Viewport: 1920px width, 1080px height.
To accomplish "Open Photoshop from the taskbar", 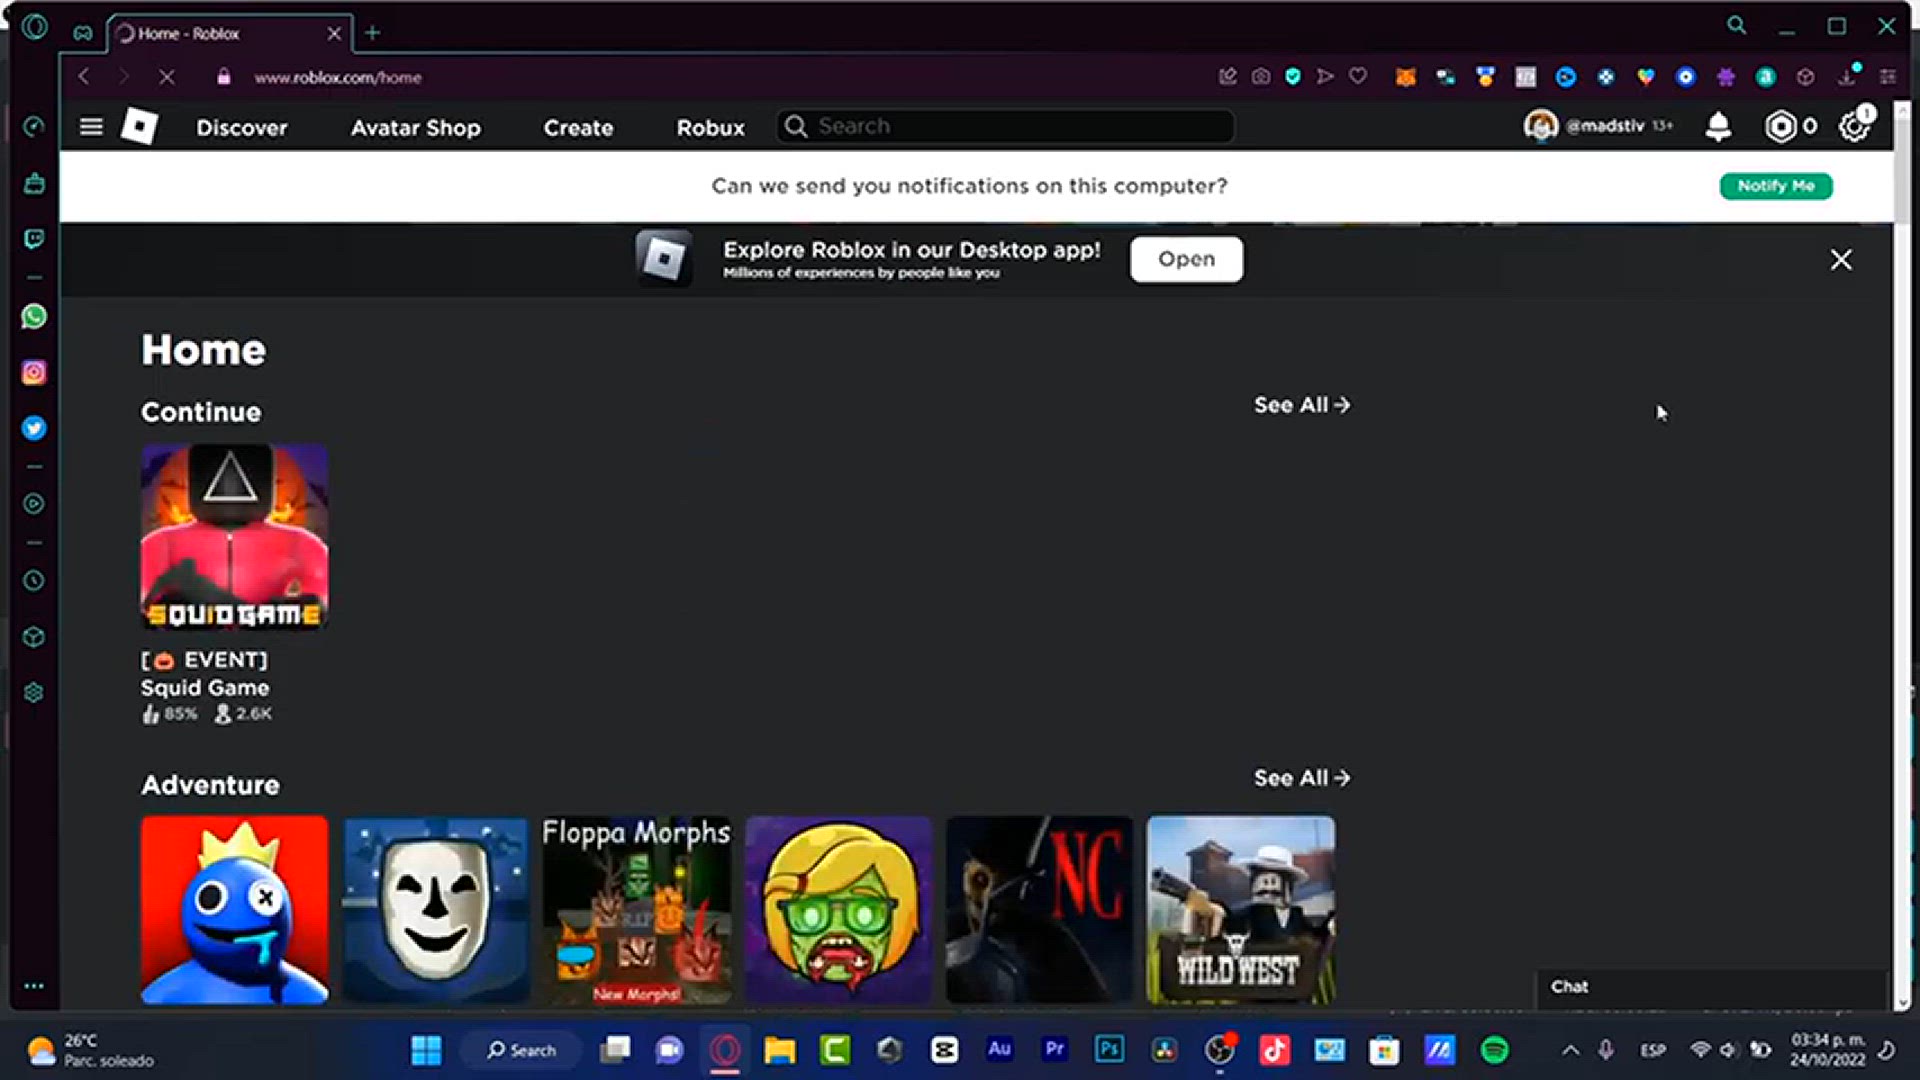I will coord(1110,1050).
